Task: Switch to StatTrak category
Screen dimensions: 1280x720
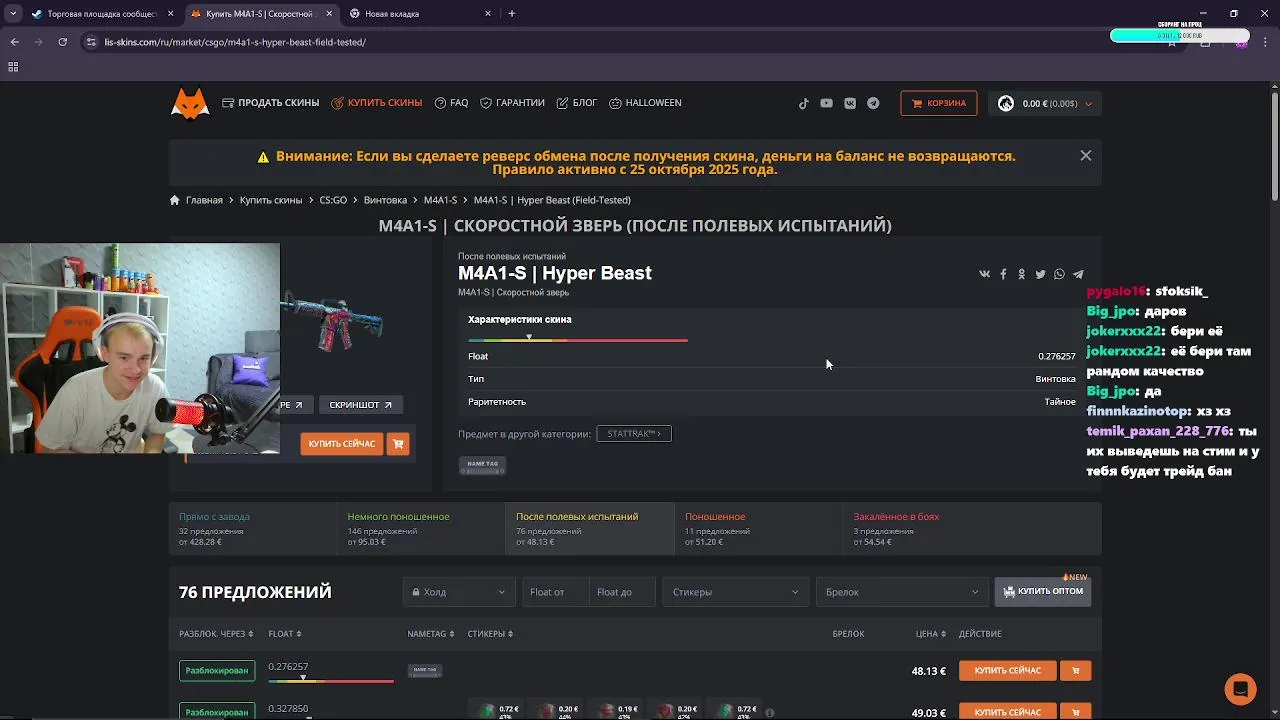Action: pos(634,434)
